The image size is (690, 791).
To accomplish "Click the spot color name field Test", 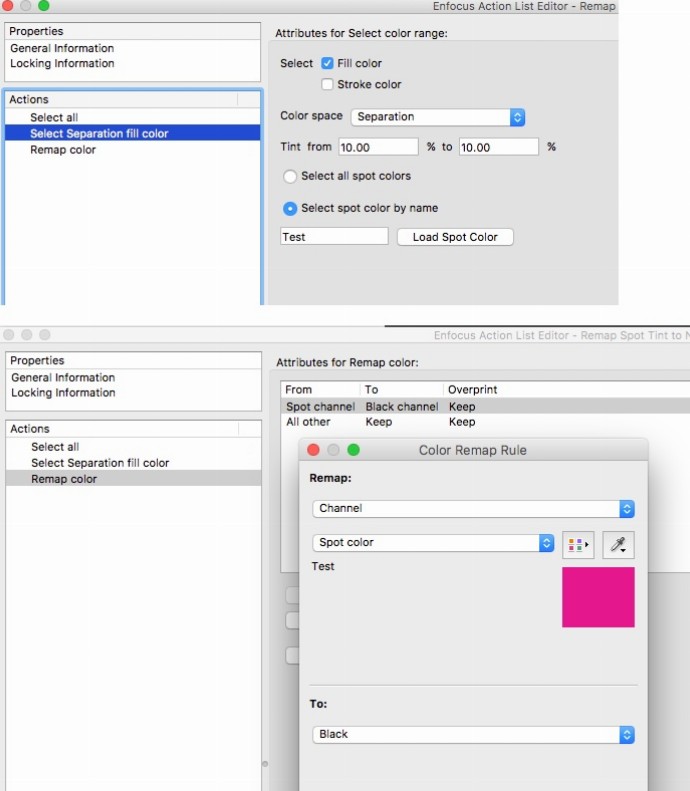I will pyautogui.click(x=334, y=237).
